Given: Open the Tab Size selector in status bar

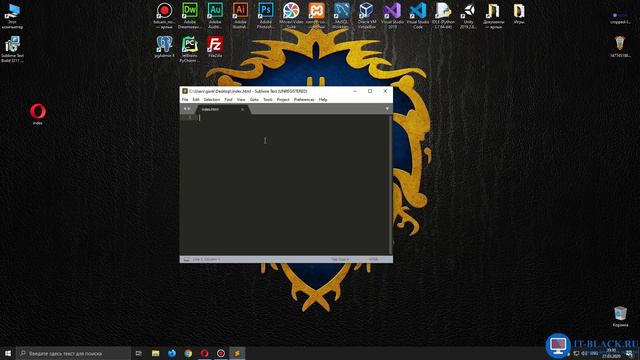Looking at the screenshot, I should click(x=340, y=260).
